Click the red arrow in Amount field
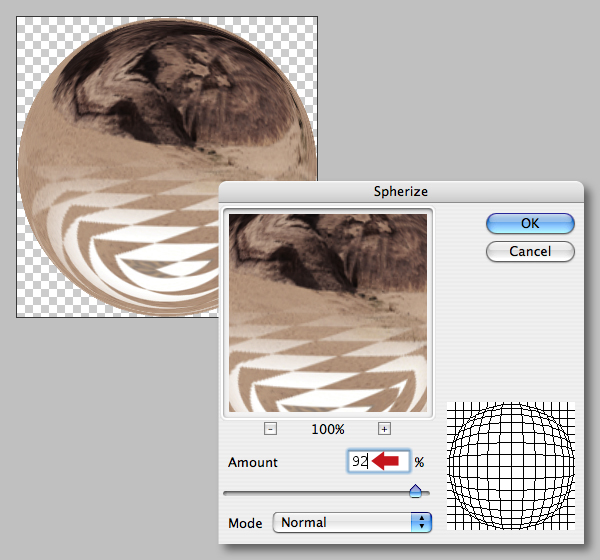Viewport: 600px width, 560px height. 385,460
